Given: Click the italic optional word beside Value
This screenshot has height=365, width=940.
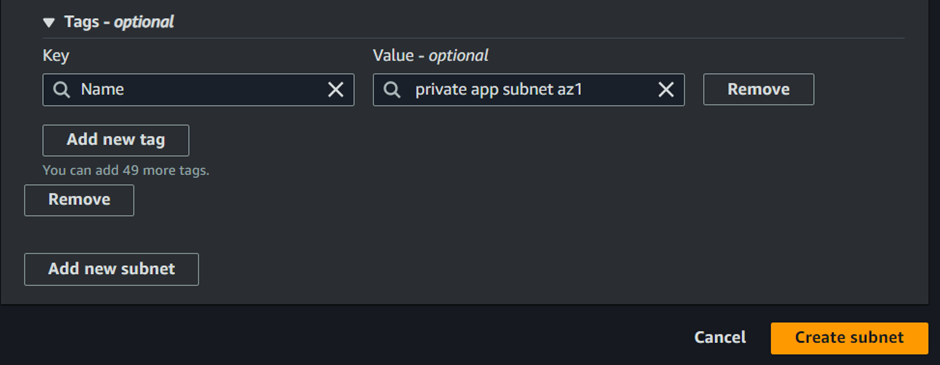Looking at the screenshot, I should (458, 56).
